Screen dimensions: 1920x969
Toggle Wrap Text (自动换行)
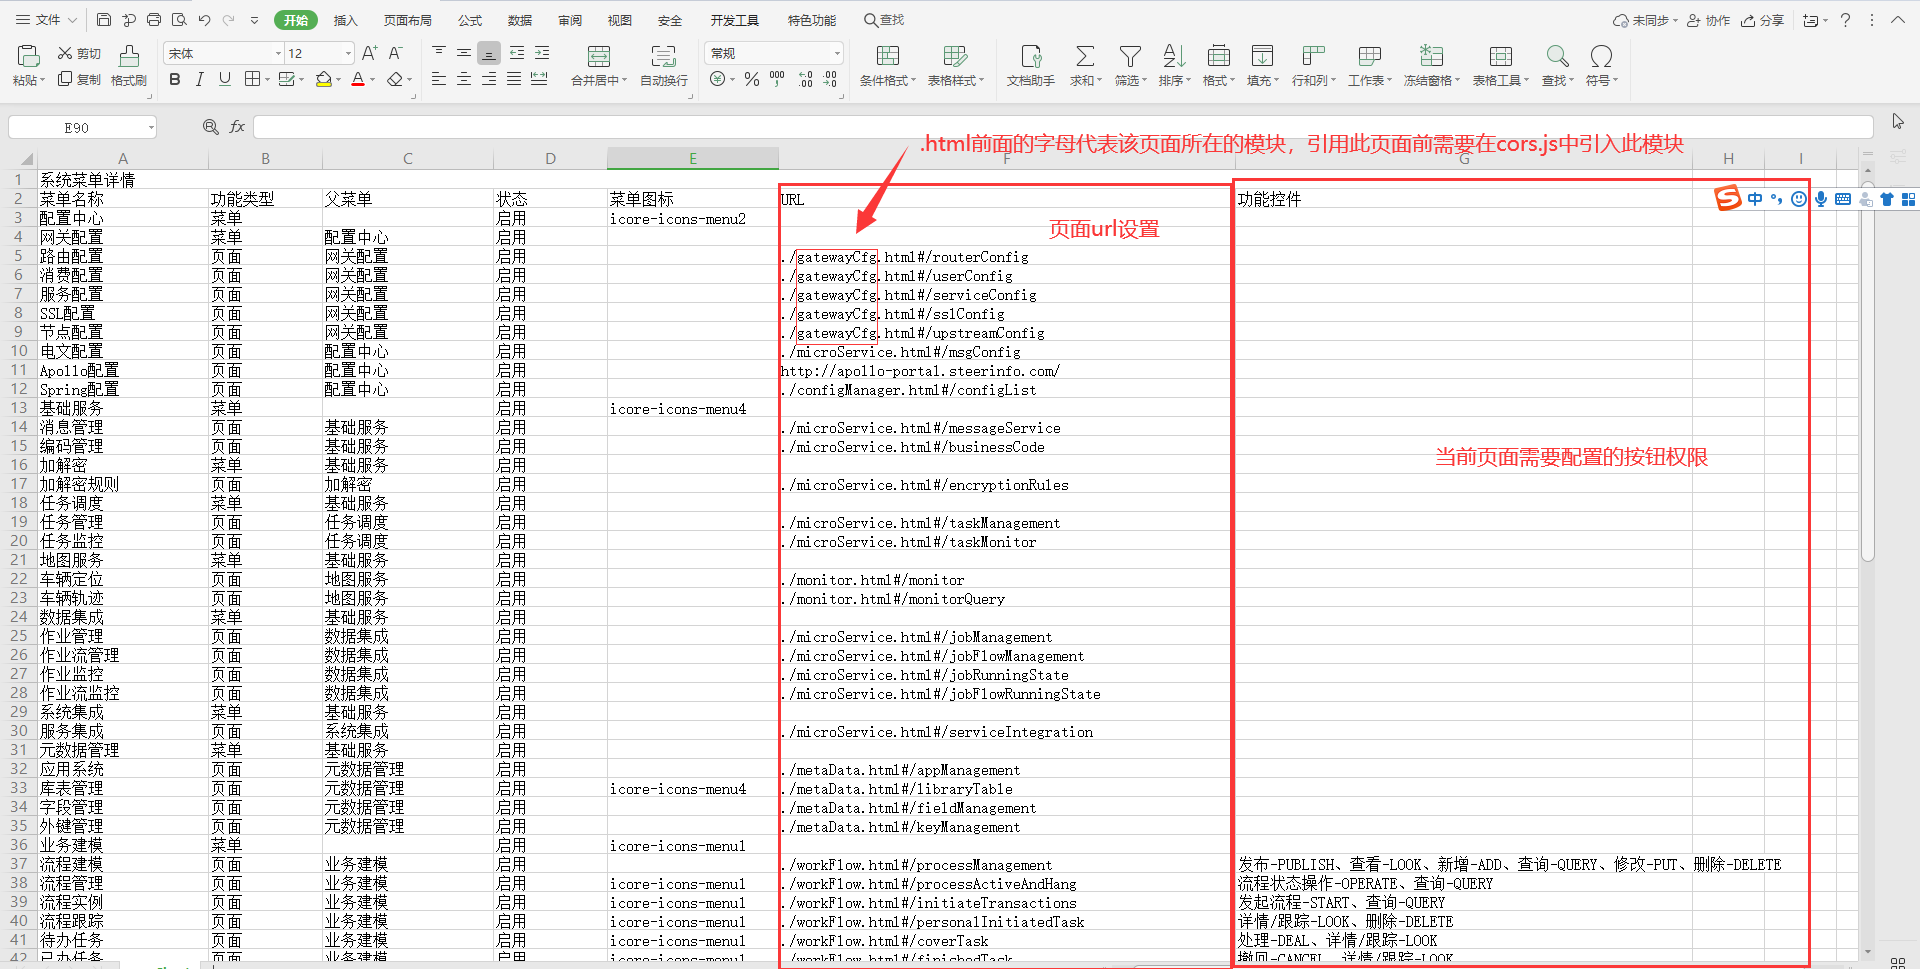pyautogui.click(x=663, y=56)
